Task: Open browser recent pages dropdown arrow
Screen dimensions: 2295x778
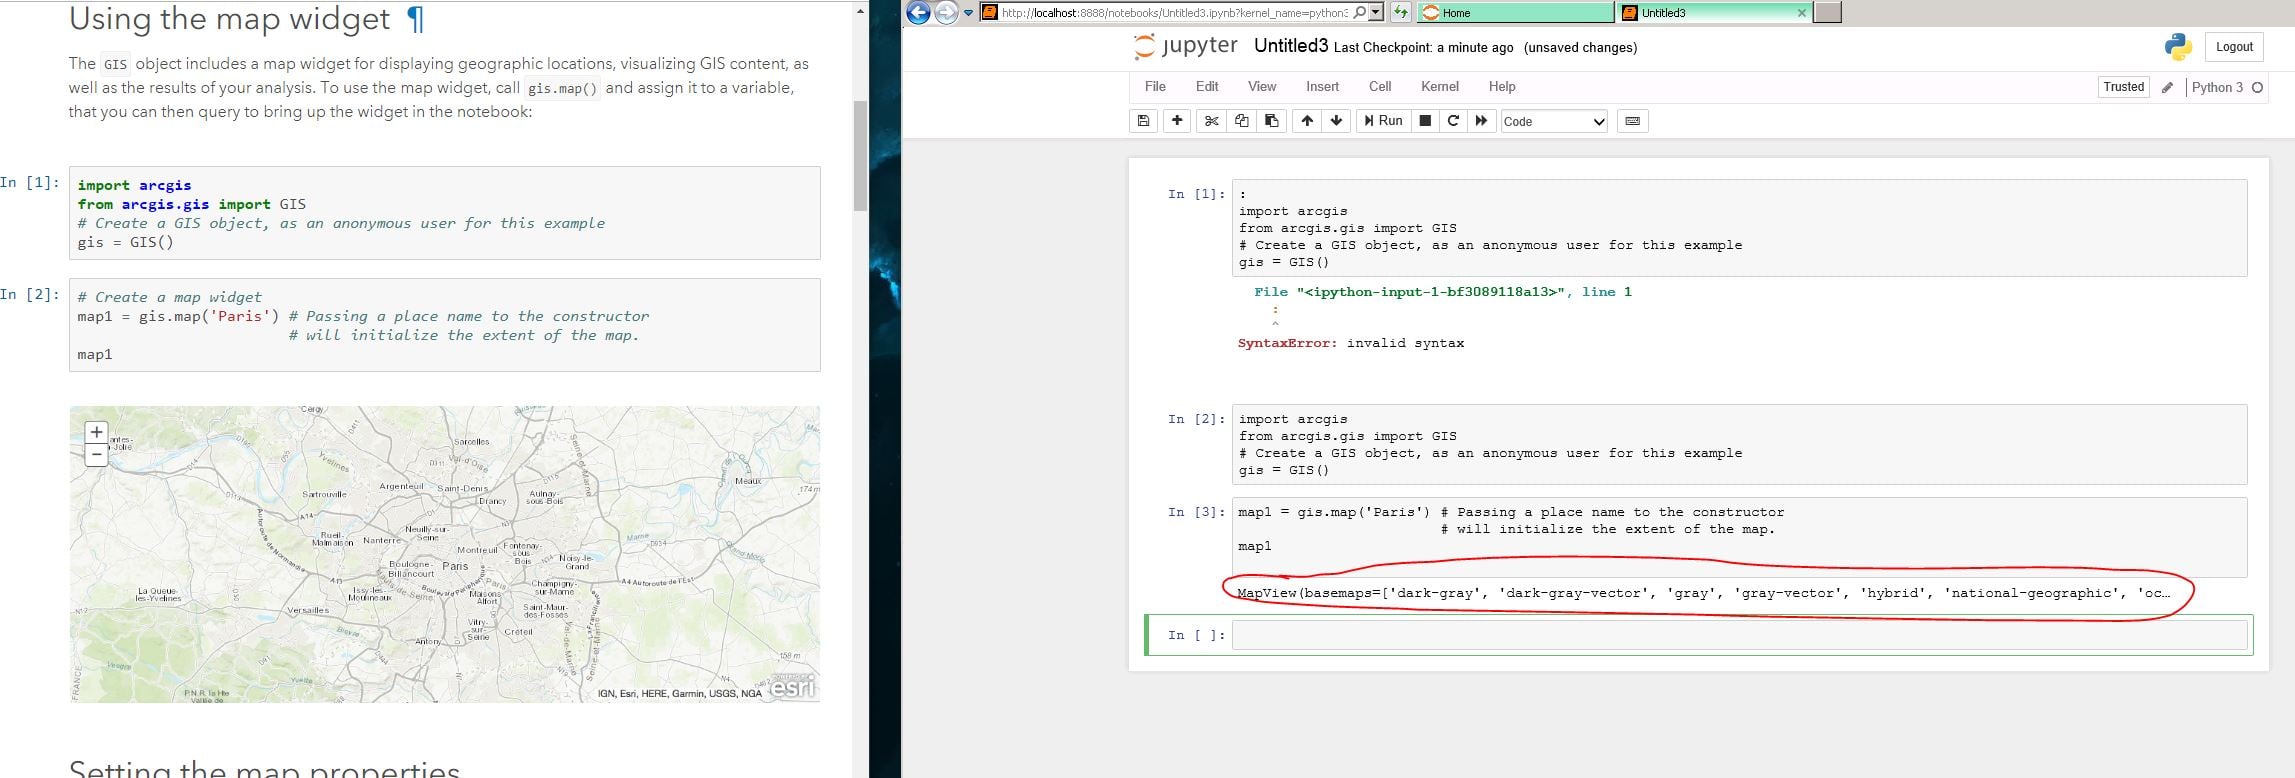Action: point(968,13)
